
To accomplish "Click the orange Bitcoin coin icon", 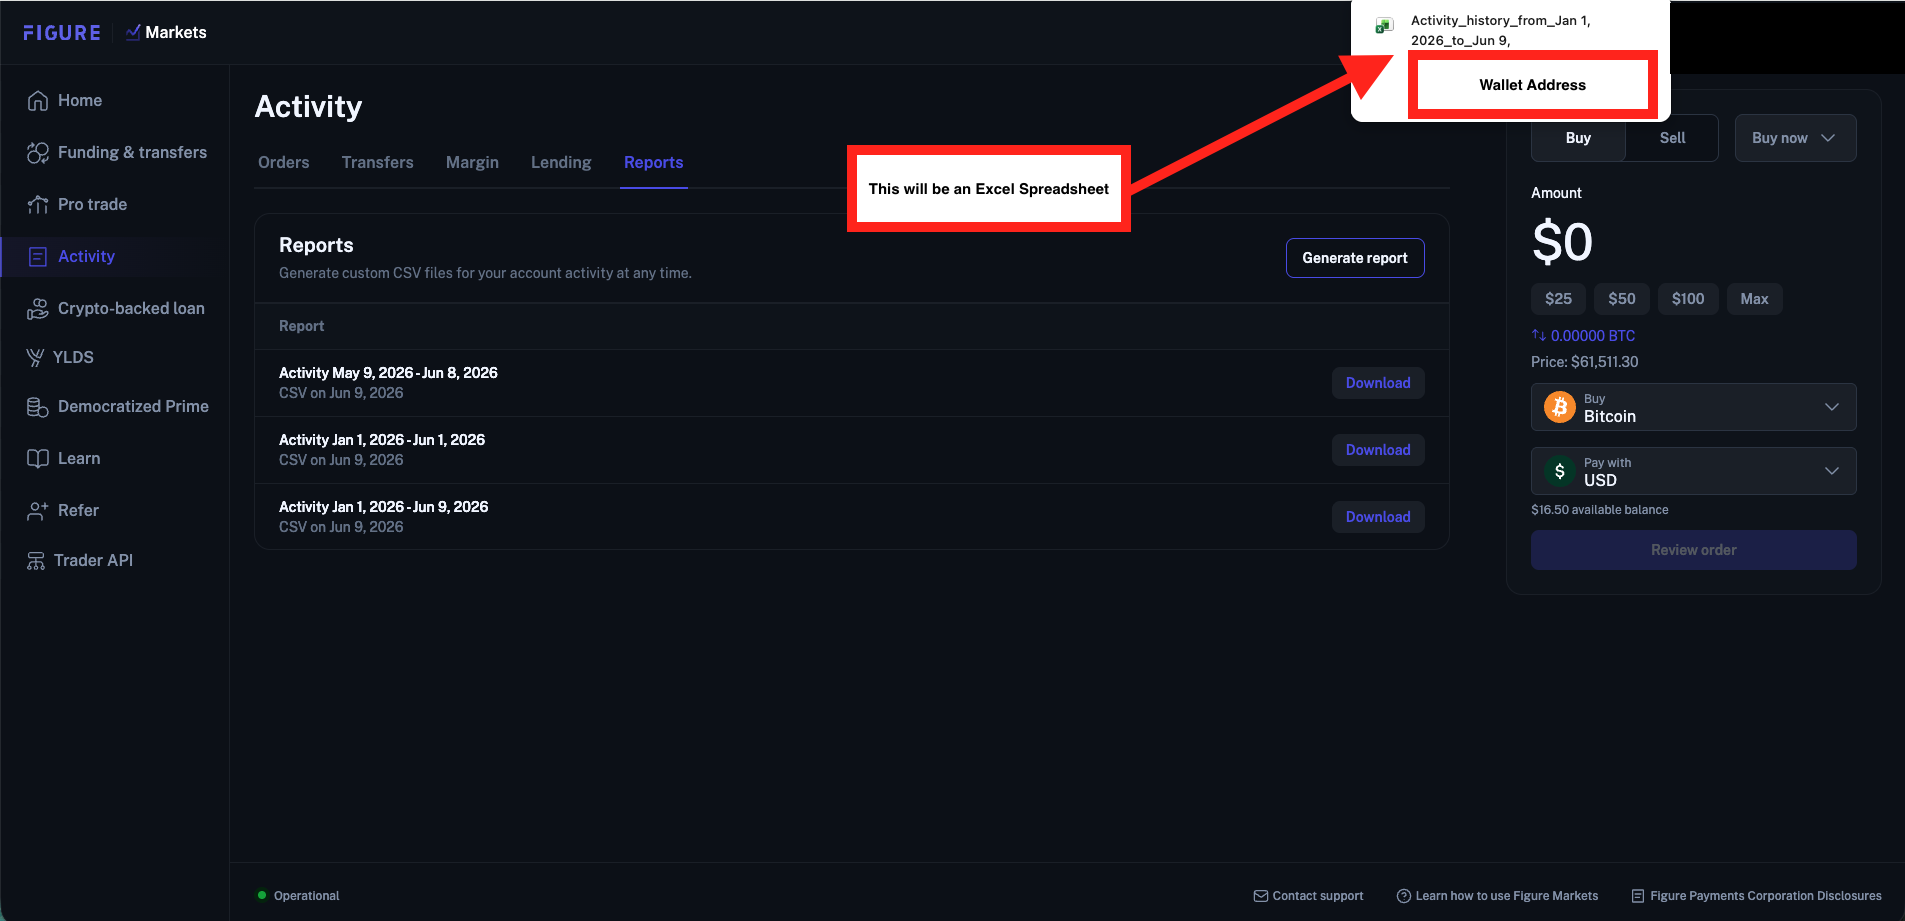I will click(1560, 407).
